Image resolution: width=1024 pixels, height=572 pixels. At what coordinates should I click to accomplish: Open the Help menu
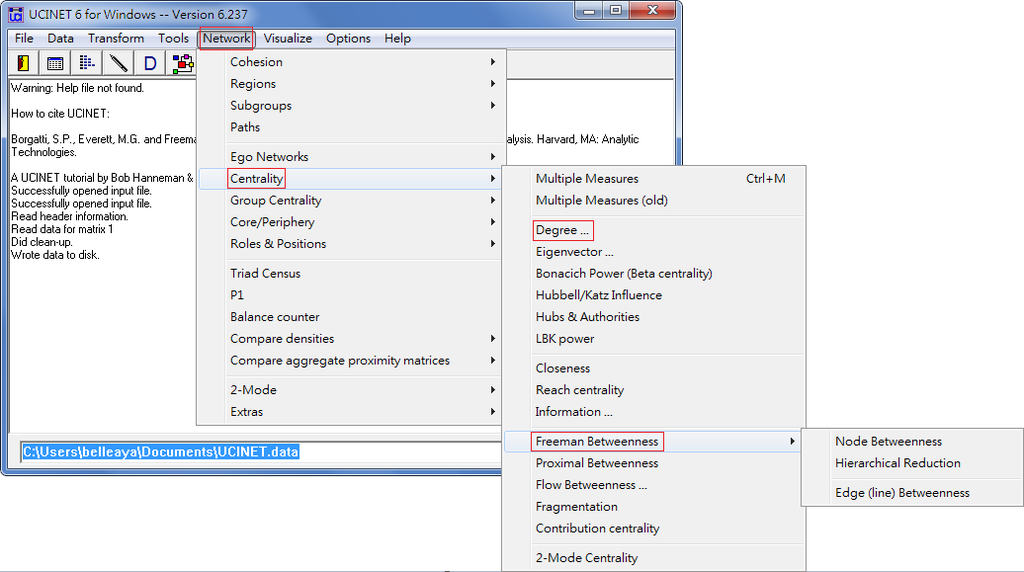[398, 39]
